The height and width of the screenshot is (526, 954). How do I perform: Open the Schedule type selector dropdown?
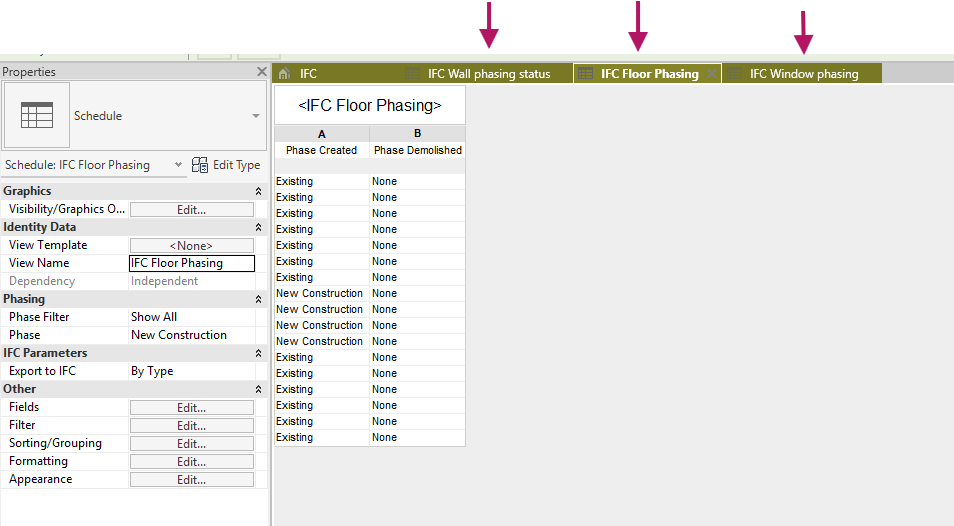coord(255,116)
